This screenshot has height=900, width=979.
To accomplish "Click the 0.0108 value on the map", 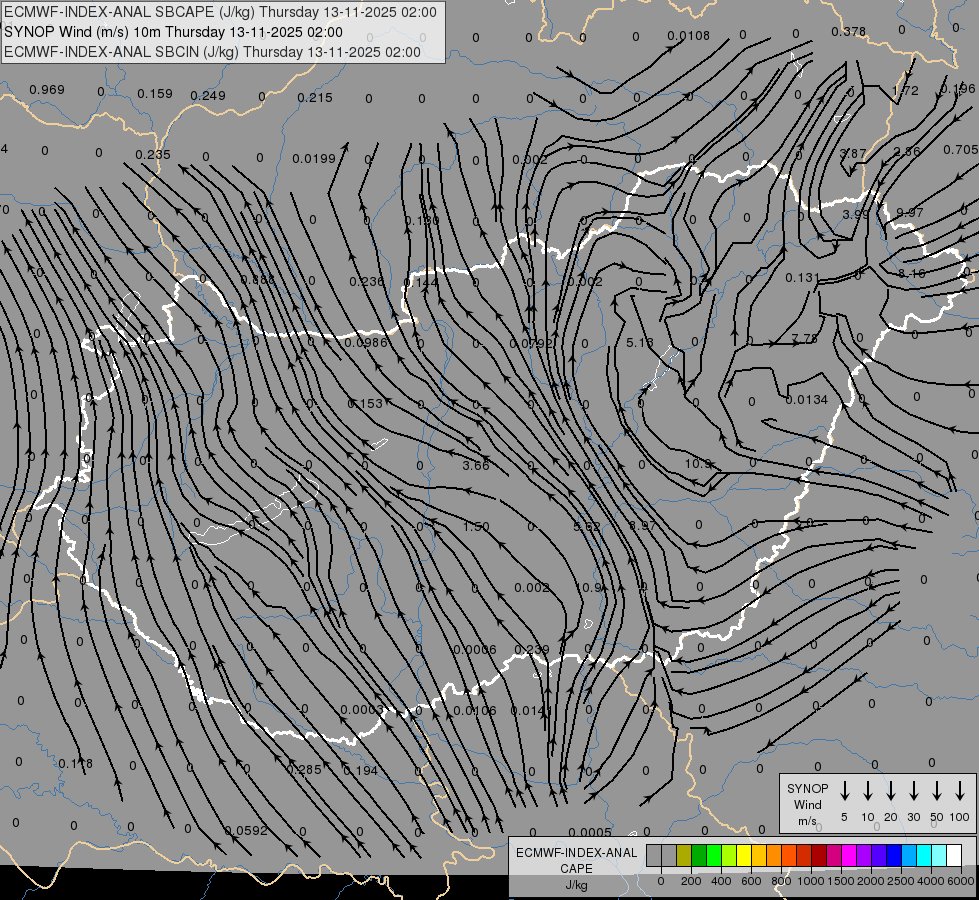I will [x=688, y=36].
